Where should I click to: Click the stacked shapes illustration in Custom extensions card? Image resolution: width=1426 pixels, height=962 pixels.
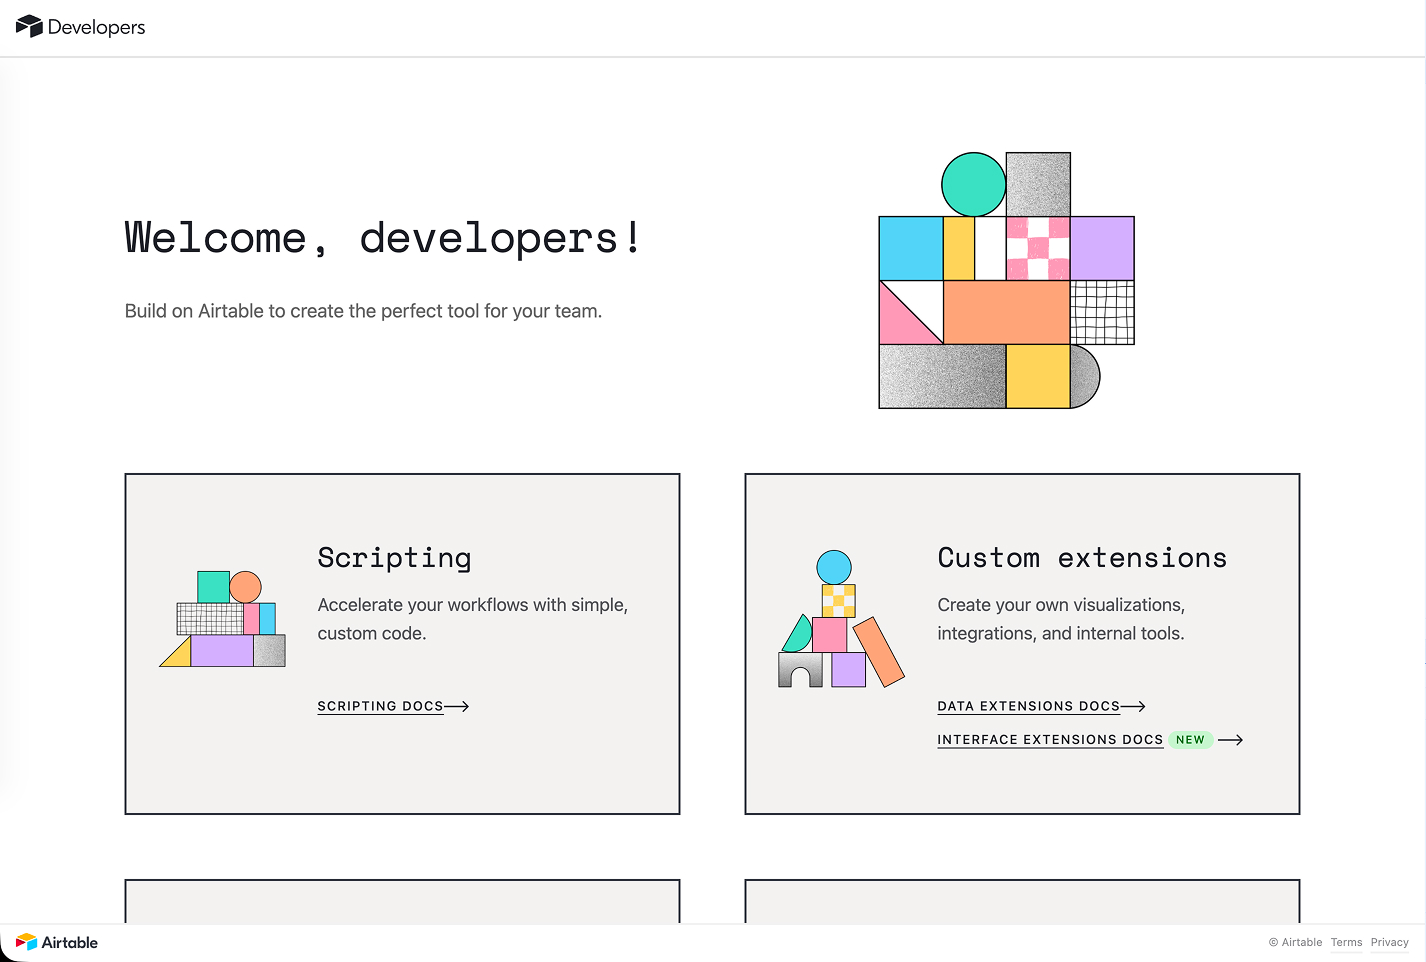[x=838, y=620]
